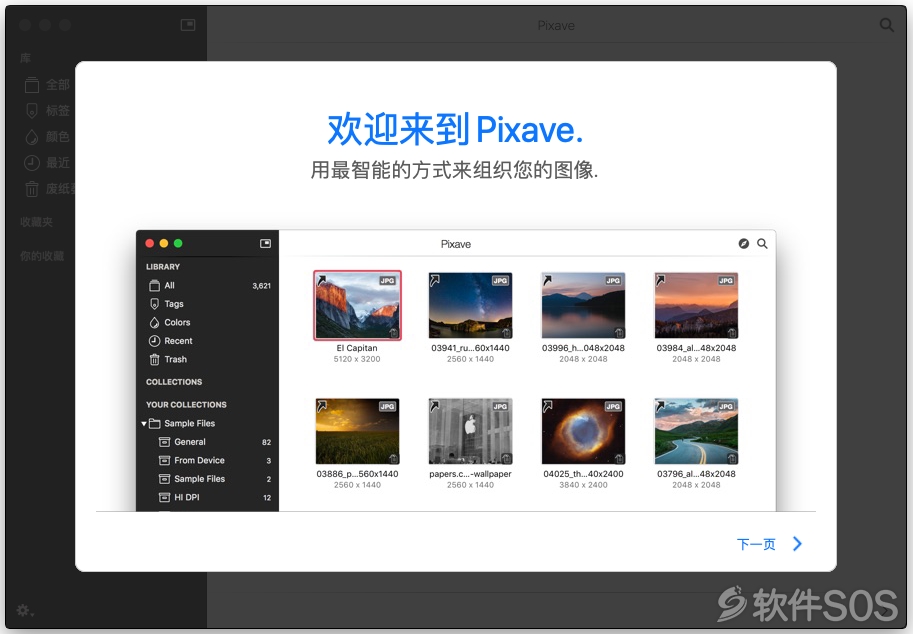Click the magnifier icon in preview toolbar
Image resolution: width=913 pixels, height=634 pixels.
(762, 244)
